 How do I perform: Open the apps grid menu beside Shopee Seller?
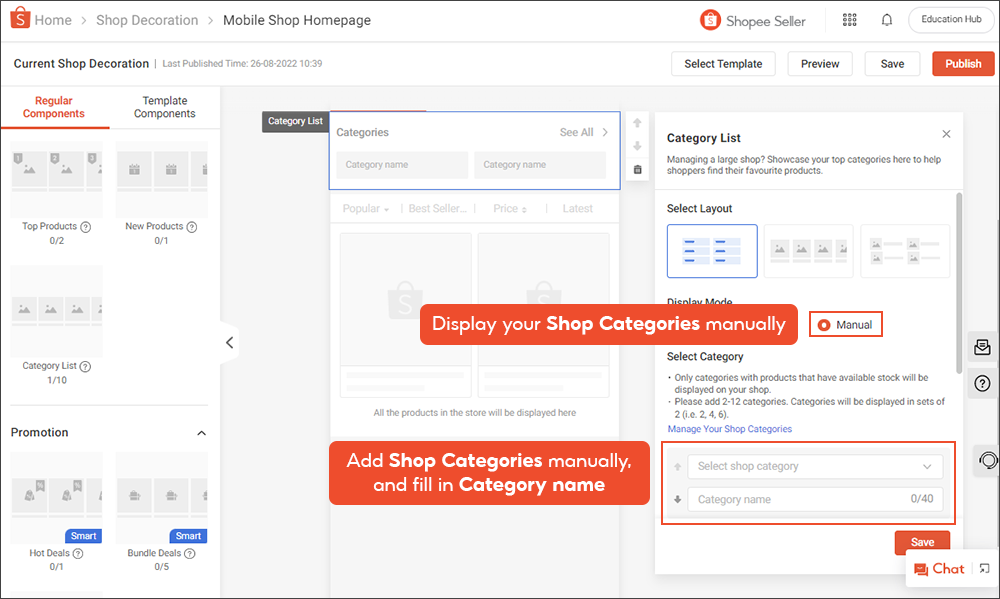click(x=849, y=19)
